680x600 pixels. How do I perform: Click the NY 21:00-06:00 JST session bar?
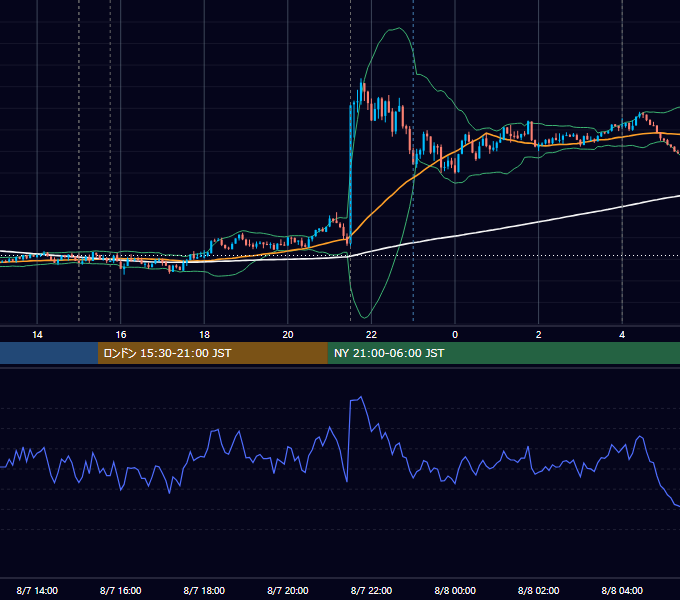click(503, 353)
